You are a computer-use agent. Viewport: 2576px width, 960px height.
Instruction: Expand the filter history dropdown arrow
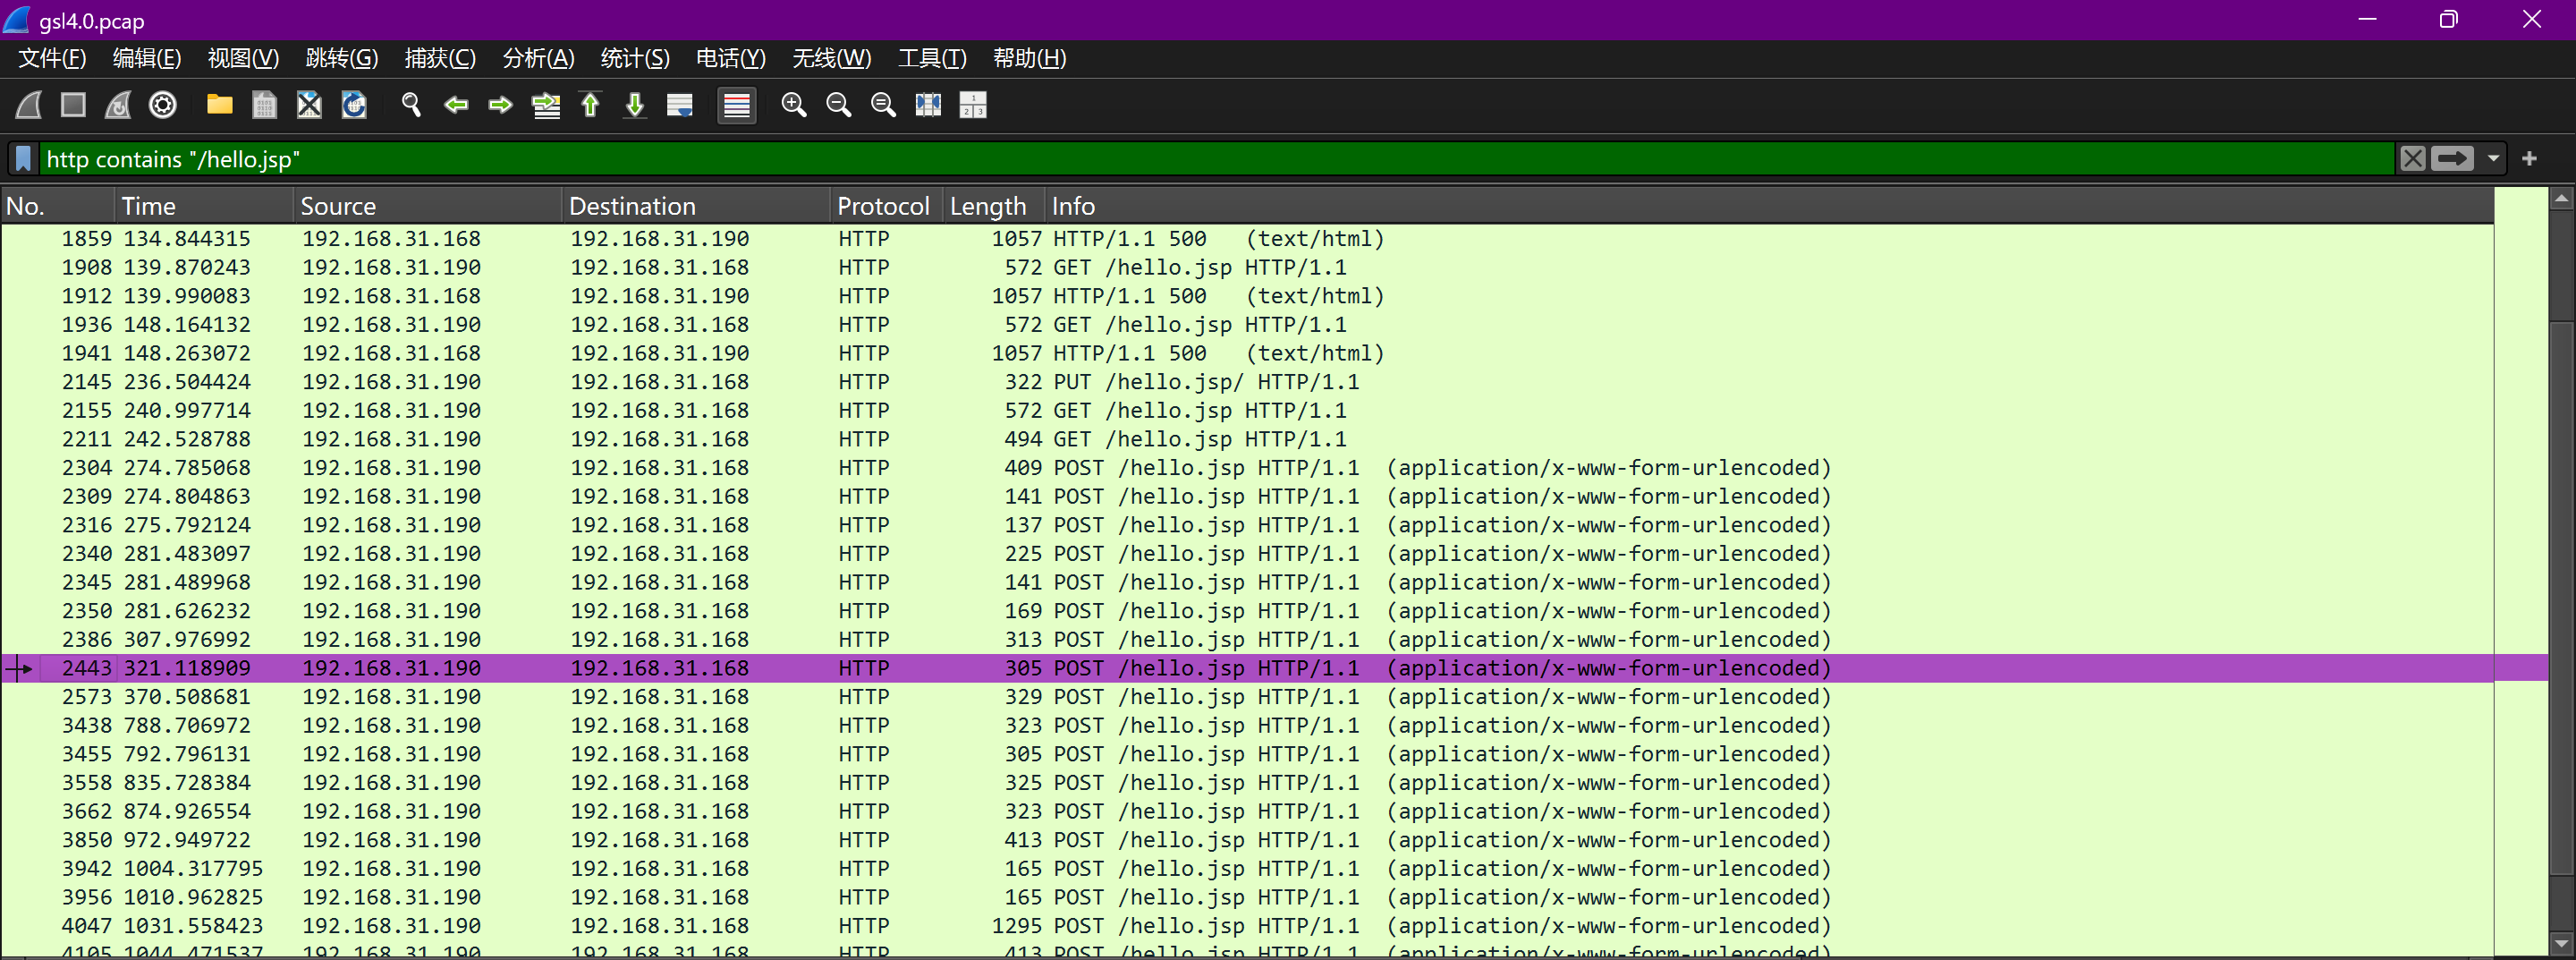[x=2493, y=159]
